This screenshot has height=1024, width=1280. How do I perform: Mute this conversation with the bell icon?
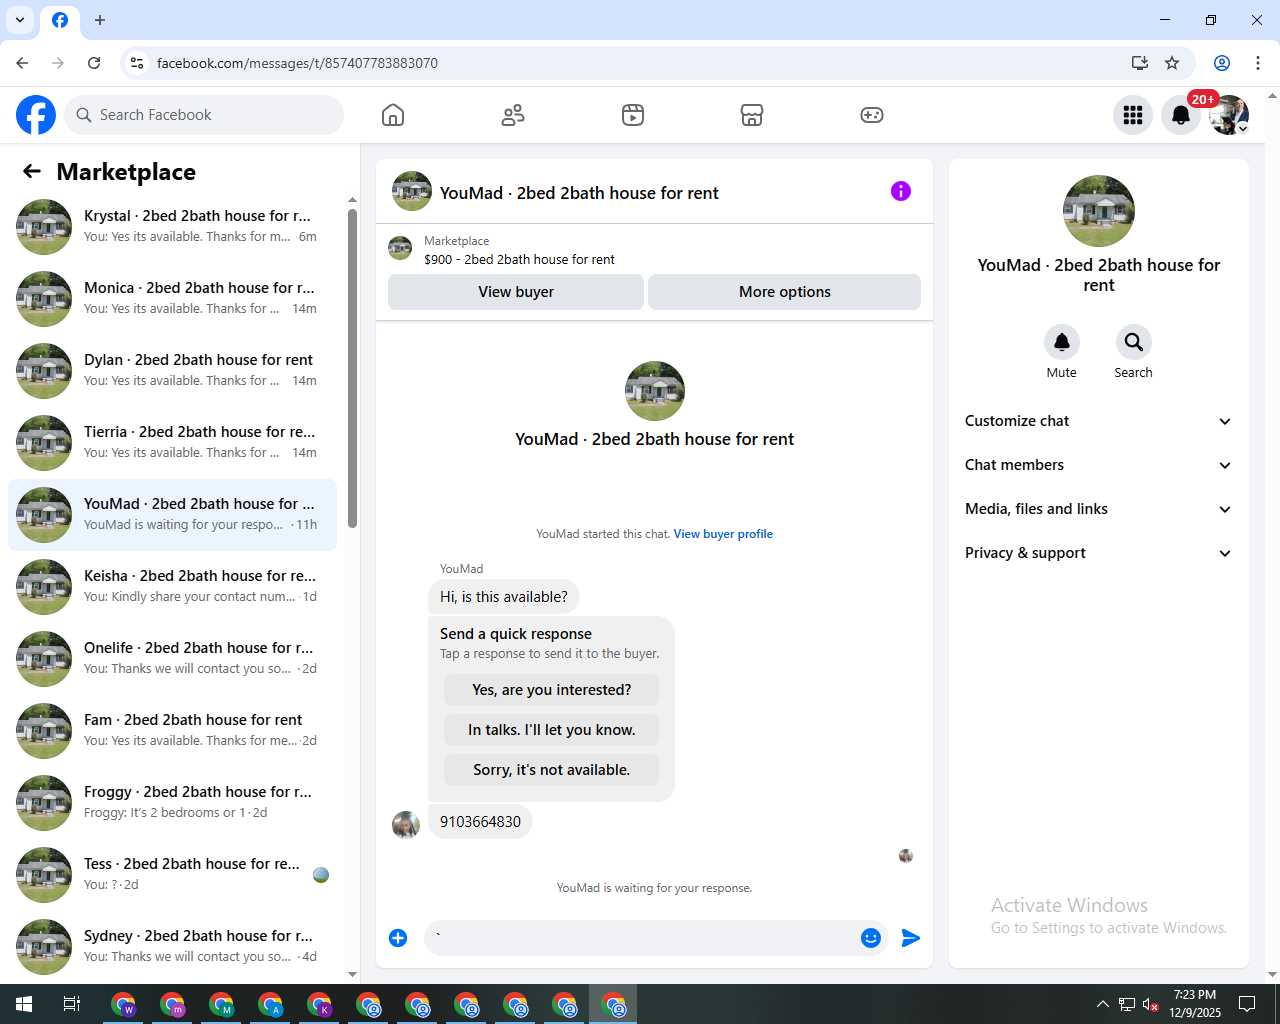tap(1062, 342)
